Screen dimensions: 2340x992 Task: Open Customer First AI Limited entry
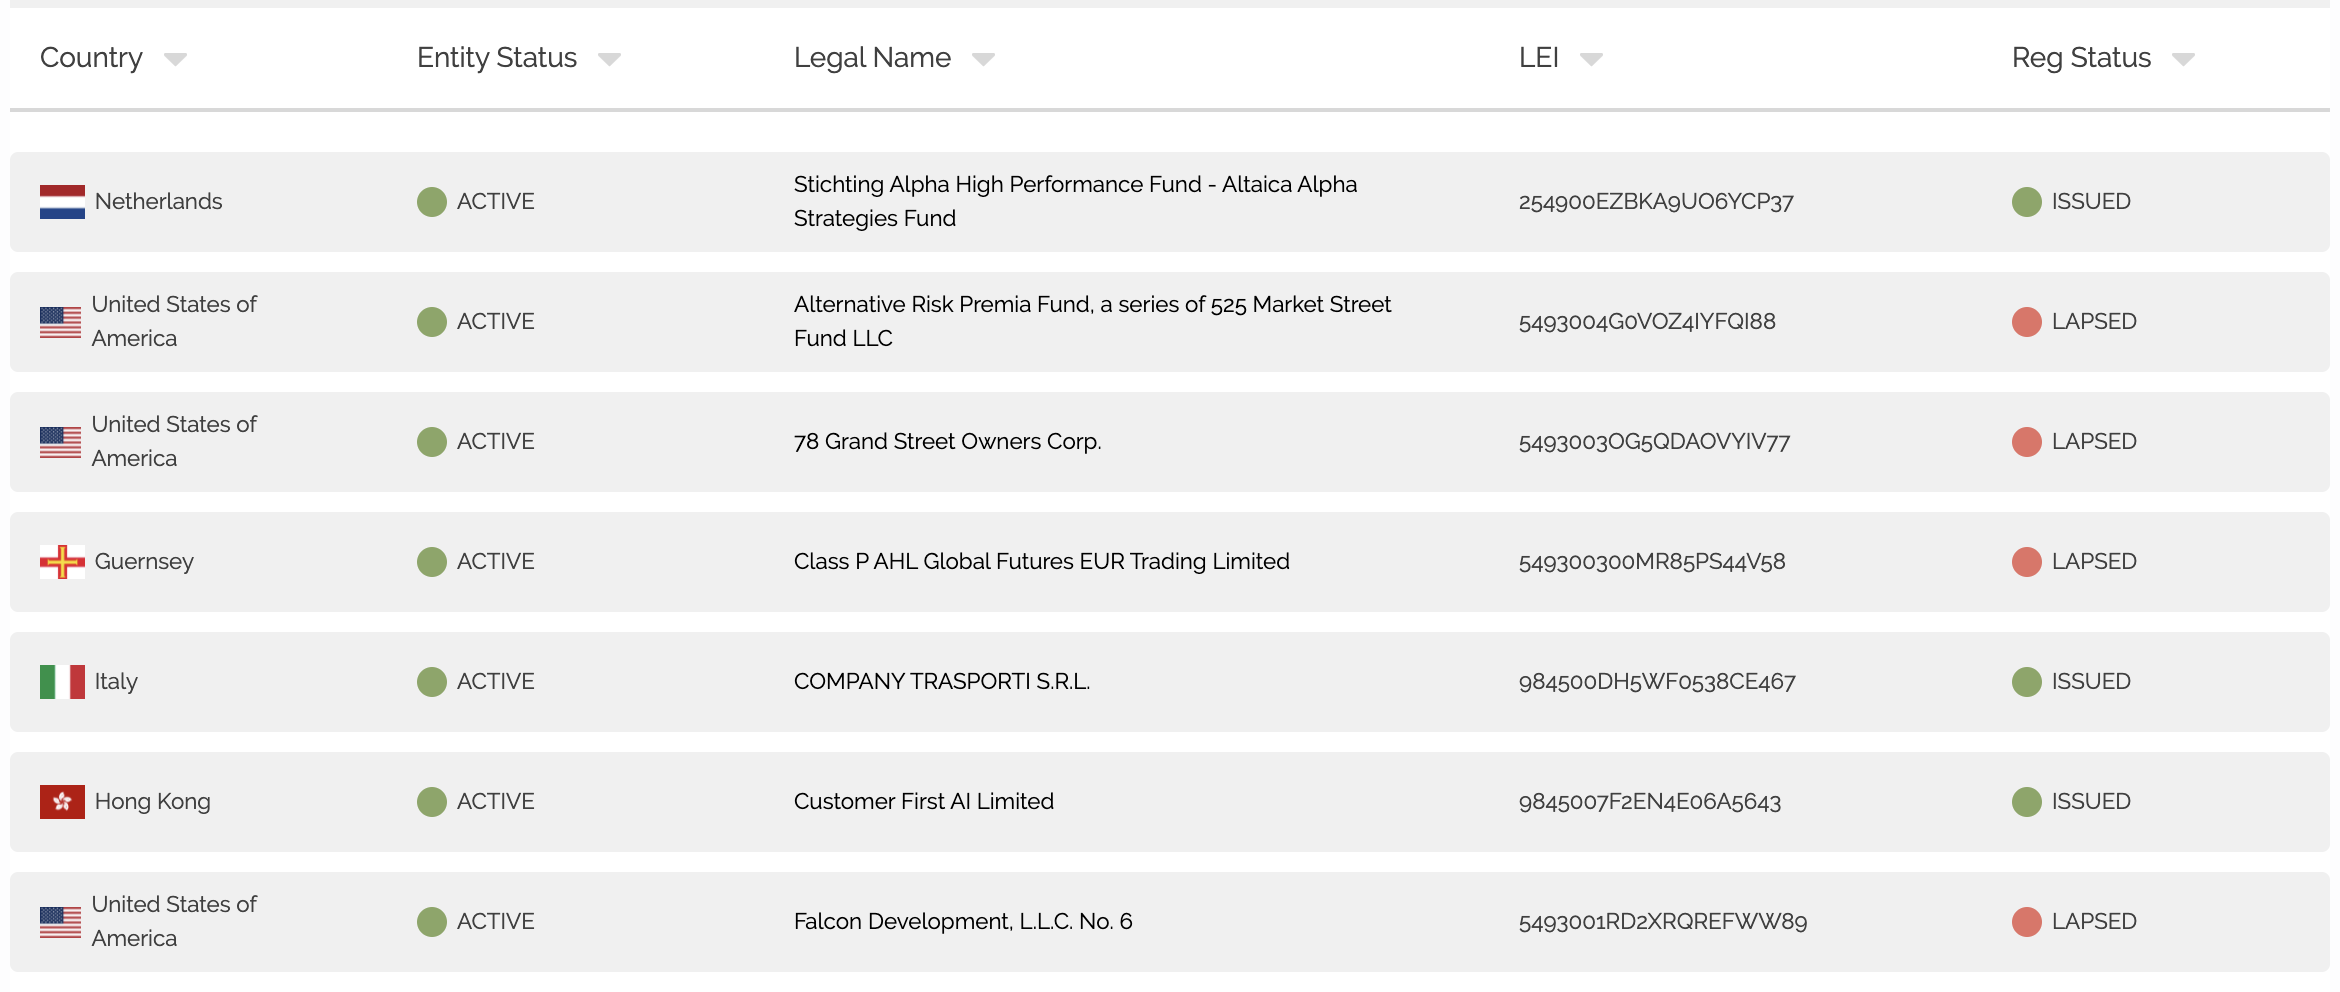[923, 802]
